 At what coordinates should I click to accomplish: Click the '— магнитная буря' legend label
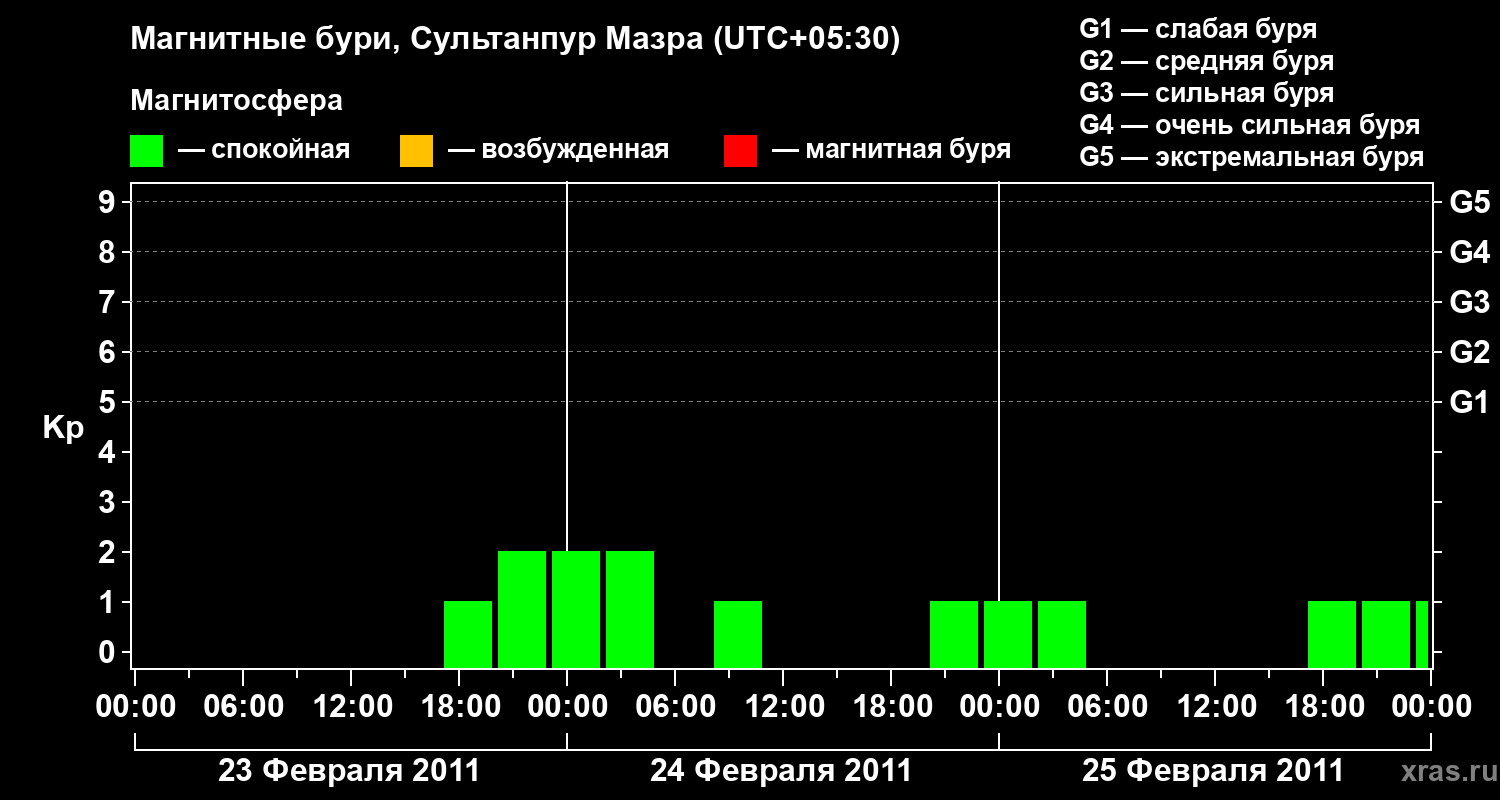tap(891, 151)
